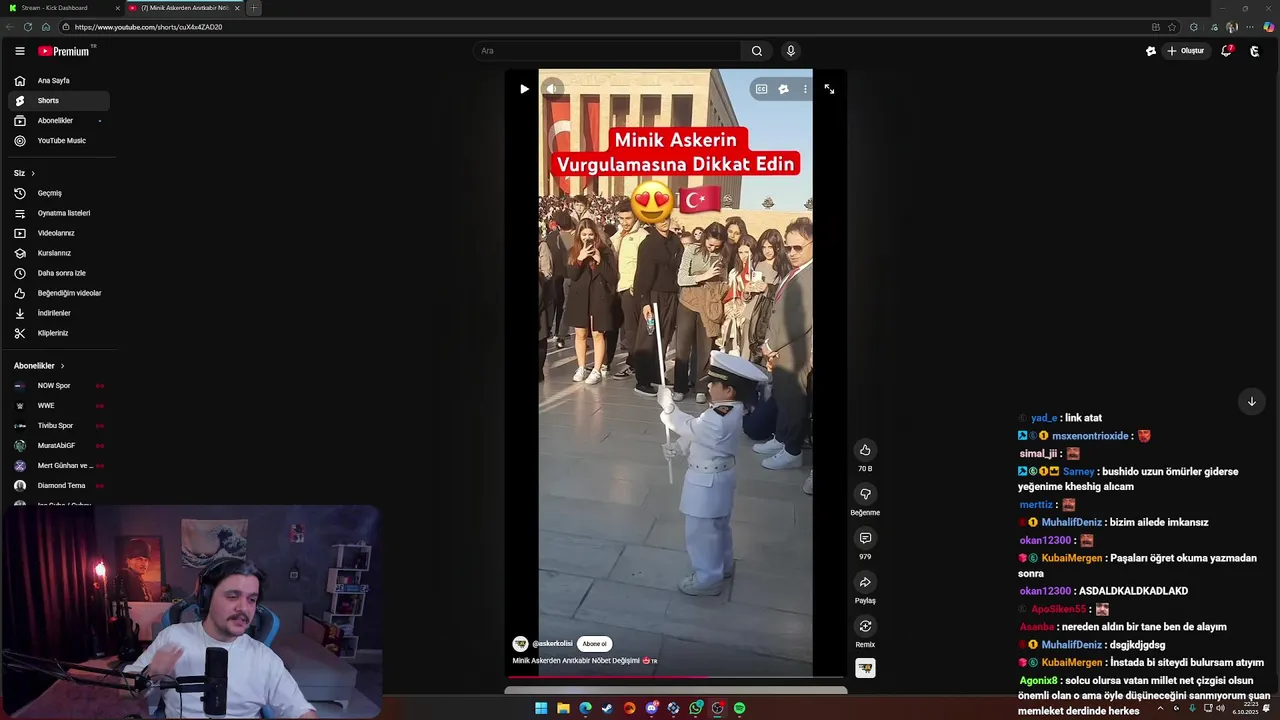Viewport: 1280px width, 720px height.
Task: Open Copilot sidebar icon
Action: tap(1269, 27)
